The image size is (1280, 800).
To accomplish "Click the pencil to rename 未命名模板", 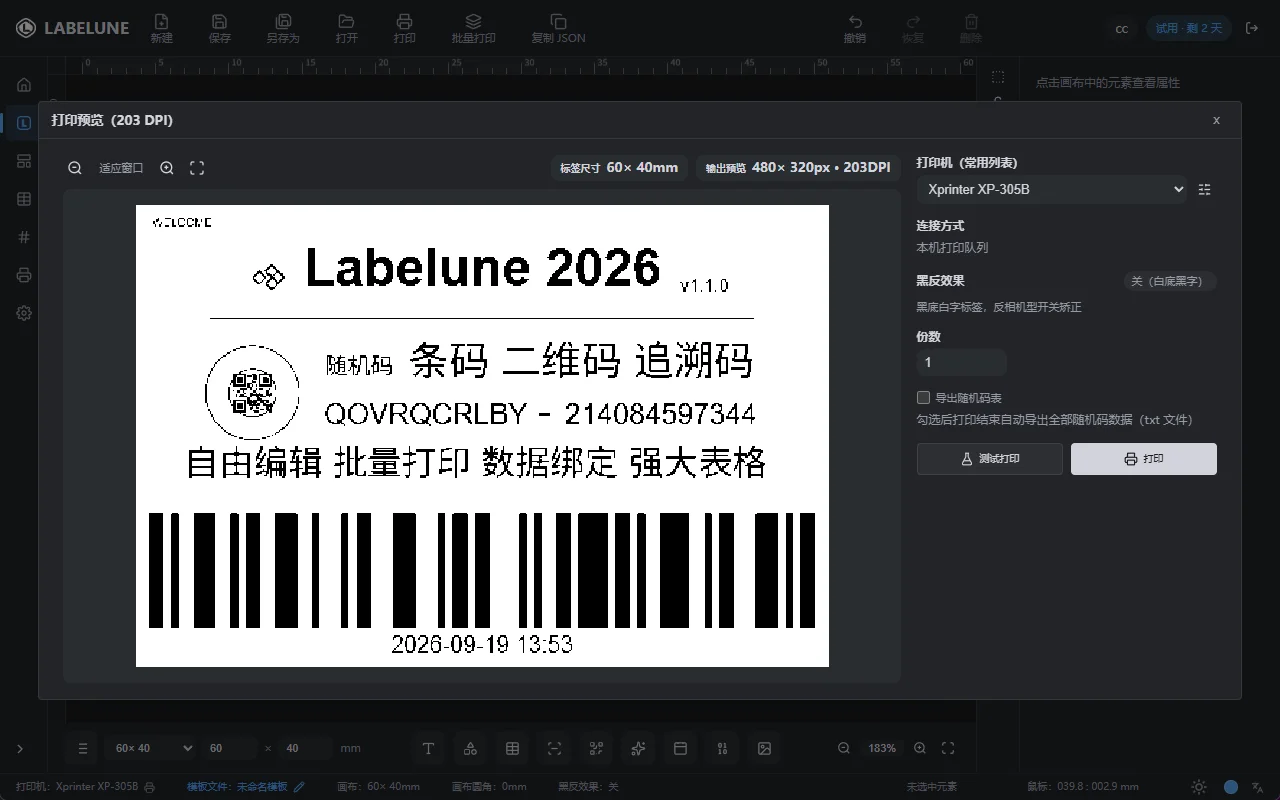I will click(299, 787).
